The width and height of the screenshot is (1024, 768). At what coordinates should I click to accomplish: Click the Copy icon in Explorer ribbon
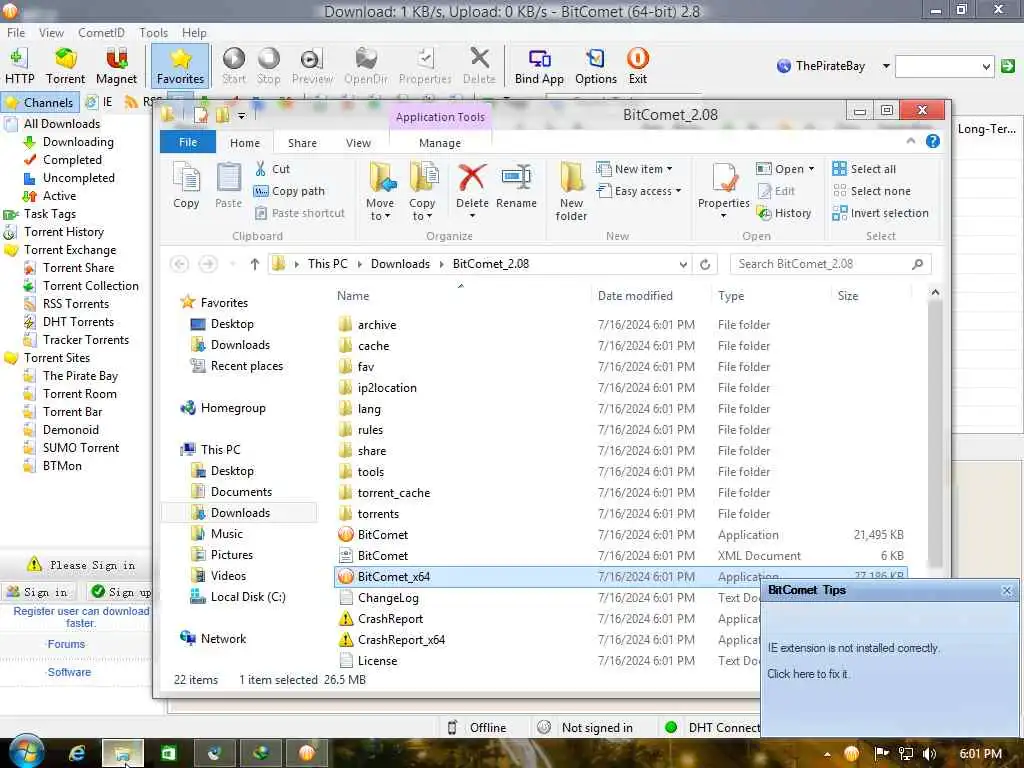(x=186, y=186)
